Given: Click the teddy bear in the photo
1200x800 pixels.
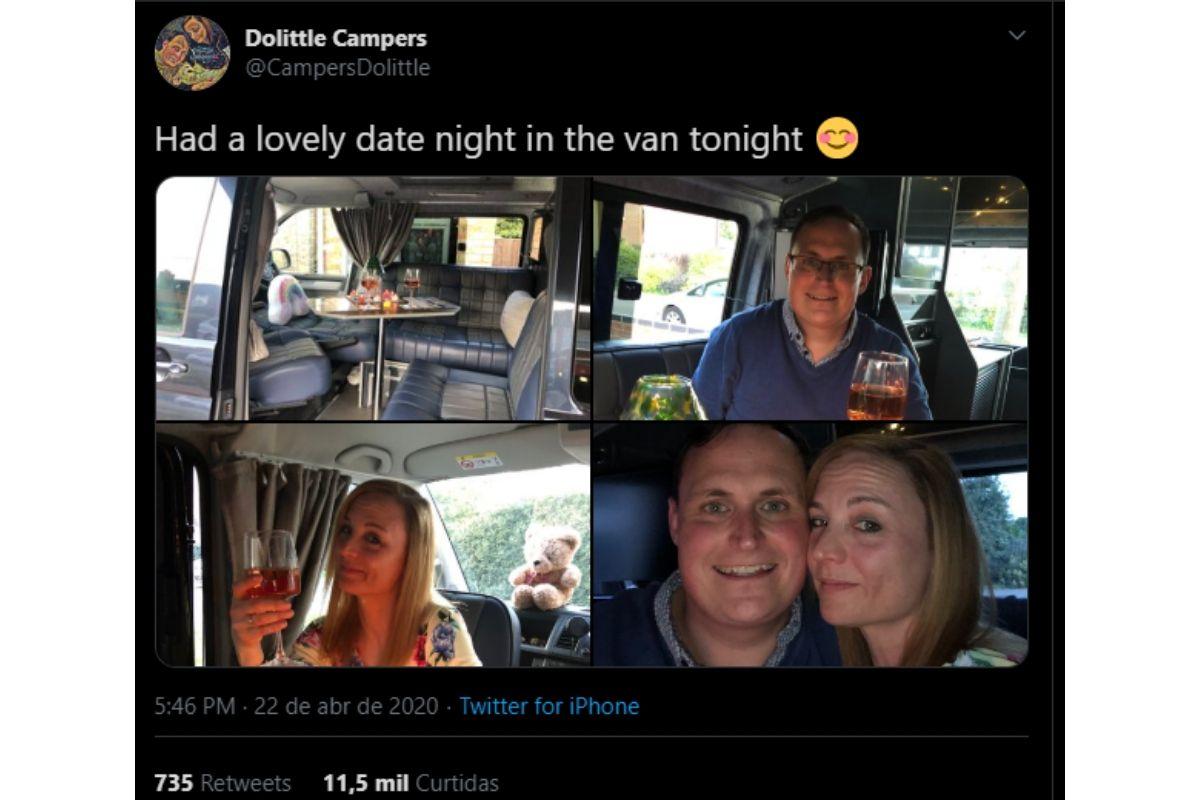Looking at the screenshot, I should [x=546, y=567].
